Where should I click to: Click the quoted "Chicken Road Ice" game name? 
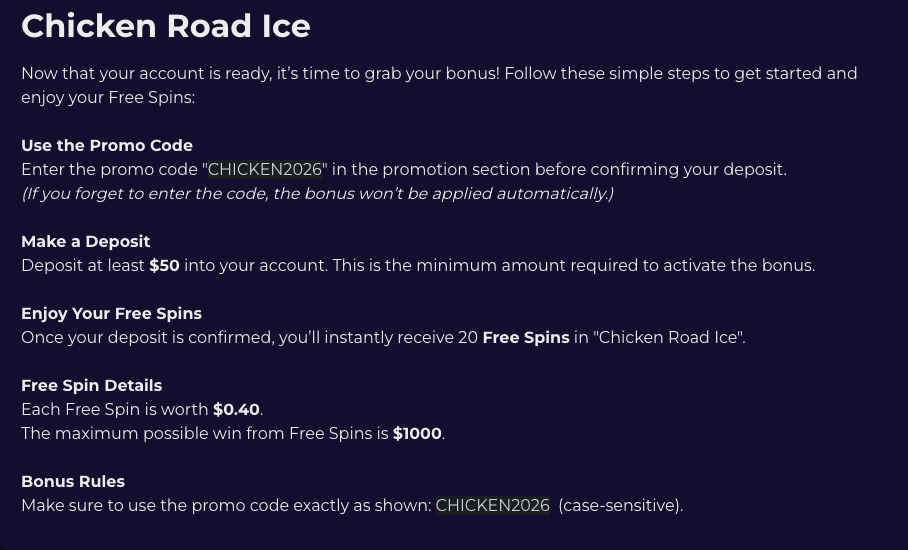(x=668, y=338)
